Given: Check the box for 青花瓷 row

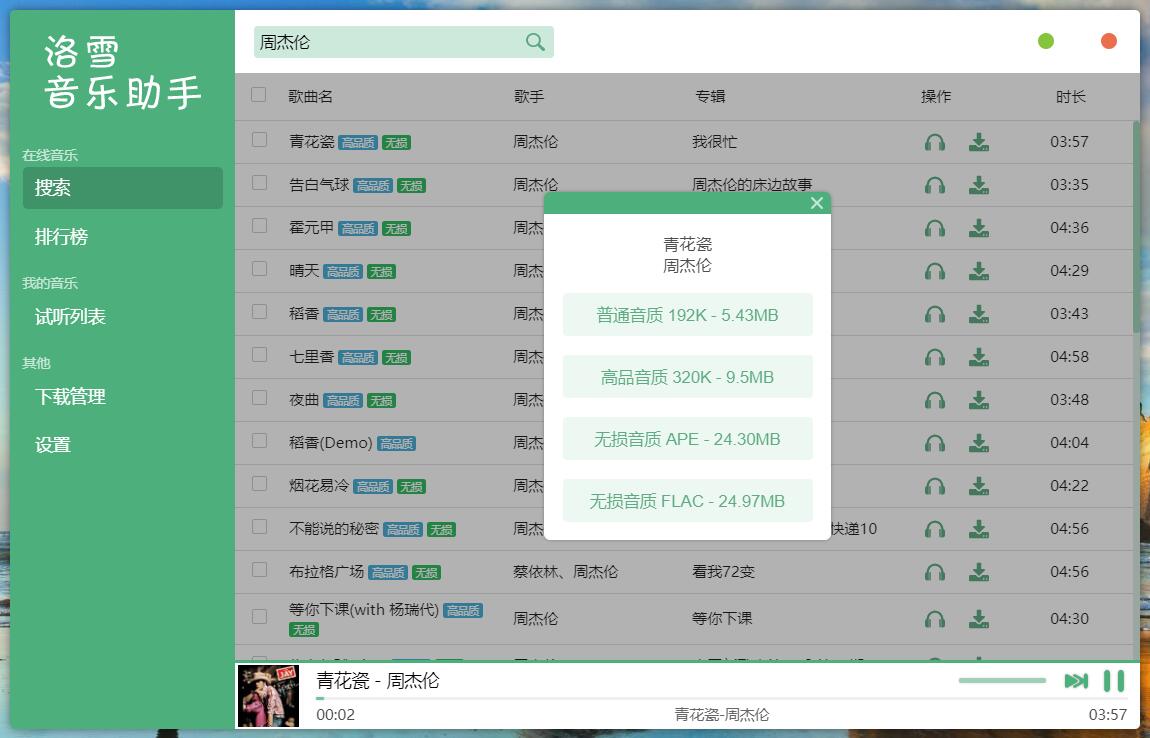Looking at the screenshot, I should pyautogui.click(x=259, y=139).
